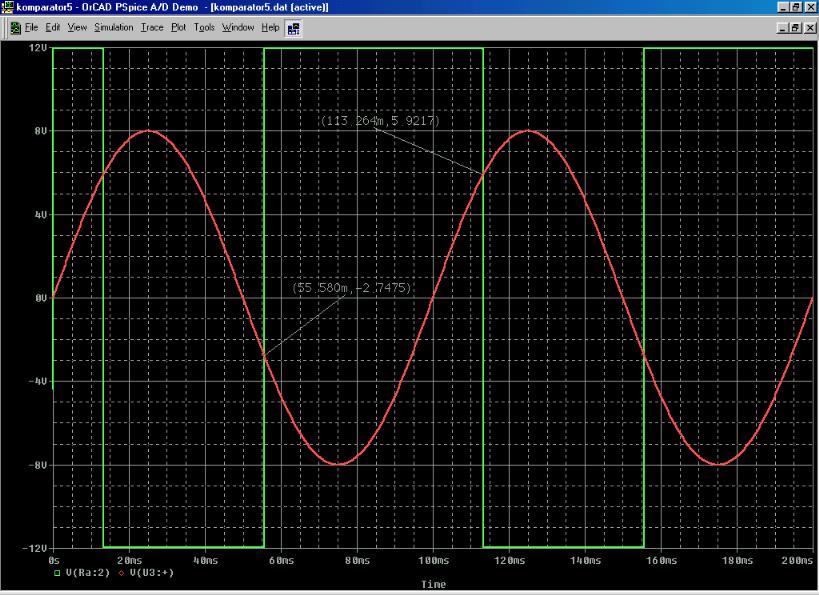Open the View menu
This screenshot has height=595, width=819.
click(76, 27)
